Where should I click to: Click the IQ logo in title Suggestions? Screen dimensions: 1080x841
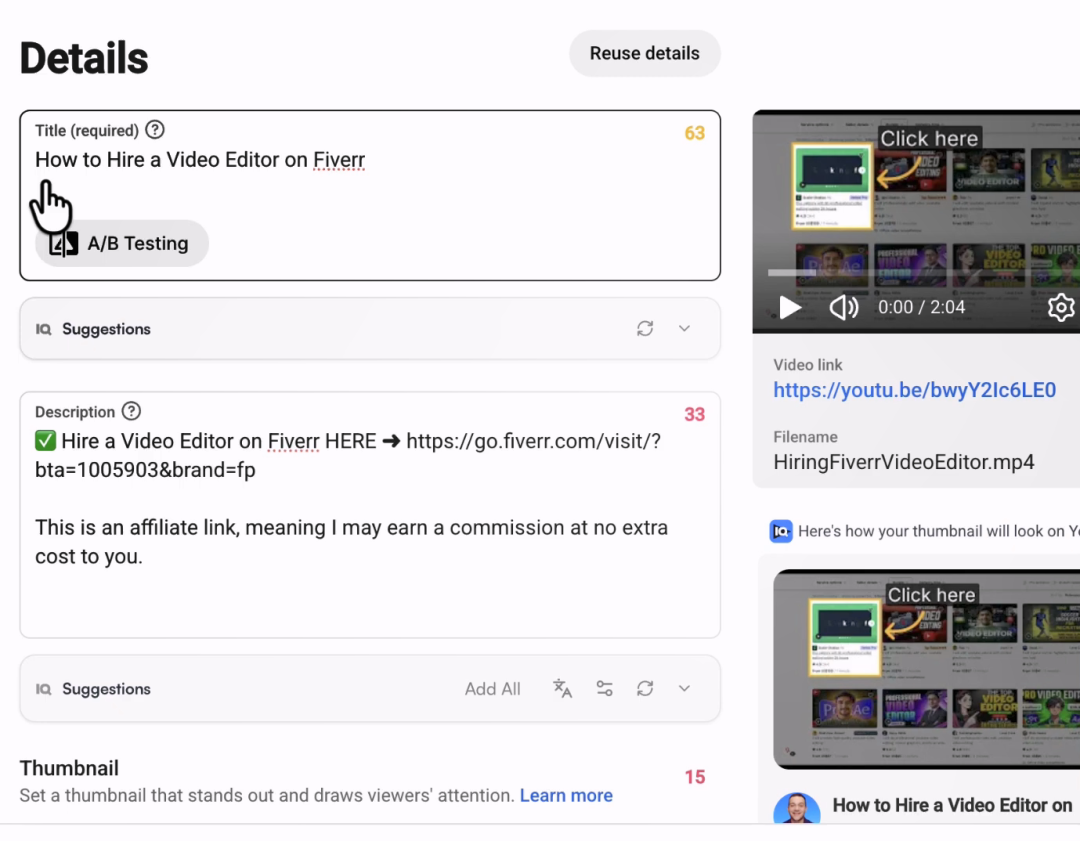pos(43,329)
